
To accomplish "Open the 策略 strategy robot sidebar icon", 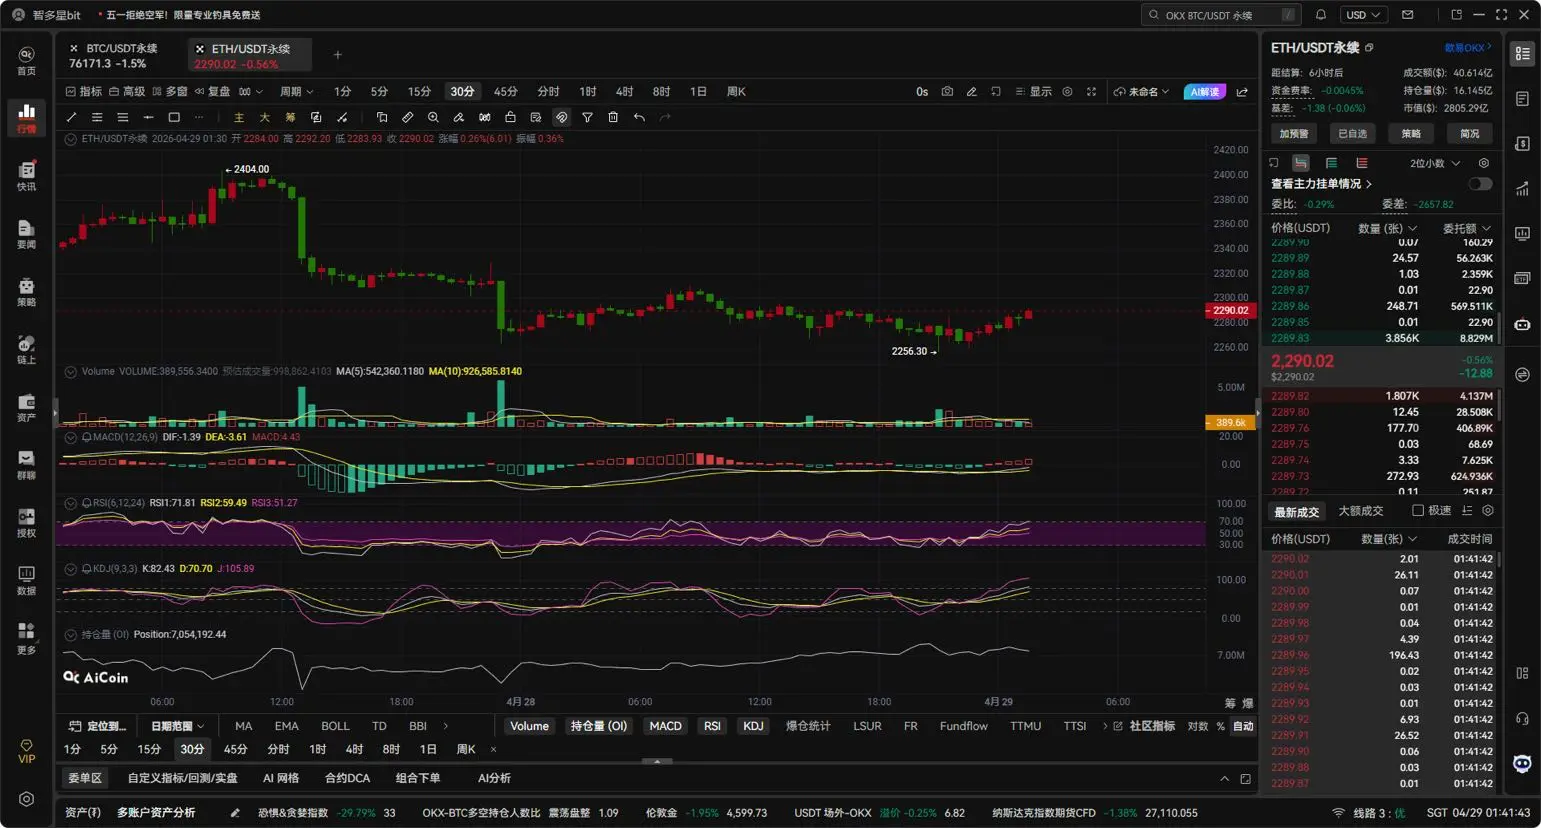I will pyautogui.click(x=26, y=291).
